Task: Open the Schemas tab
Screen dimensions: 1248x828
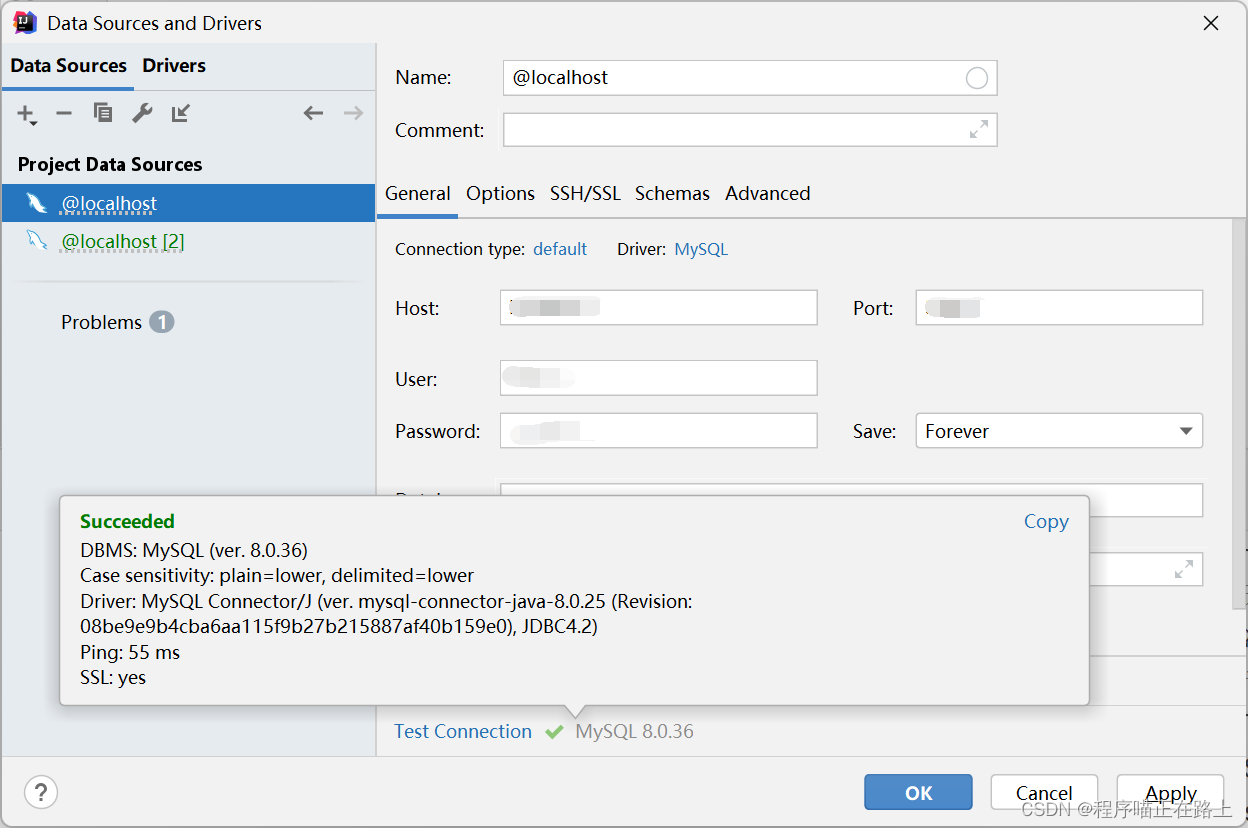Action: click(672, 194)
